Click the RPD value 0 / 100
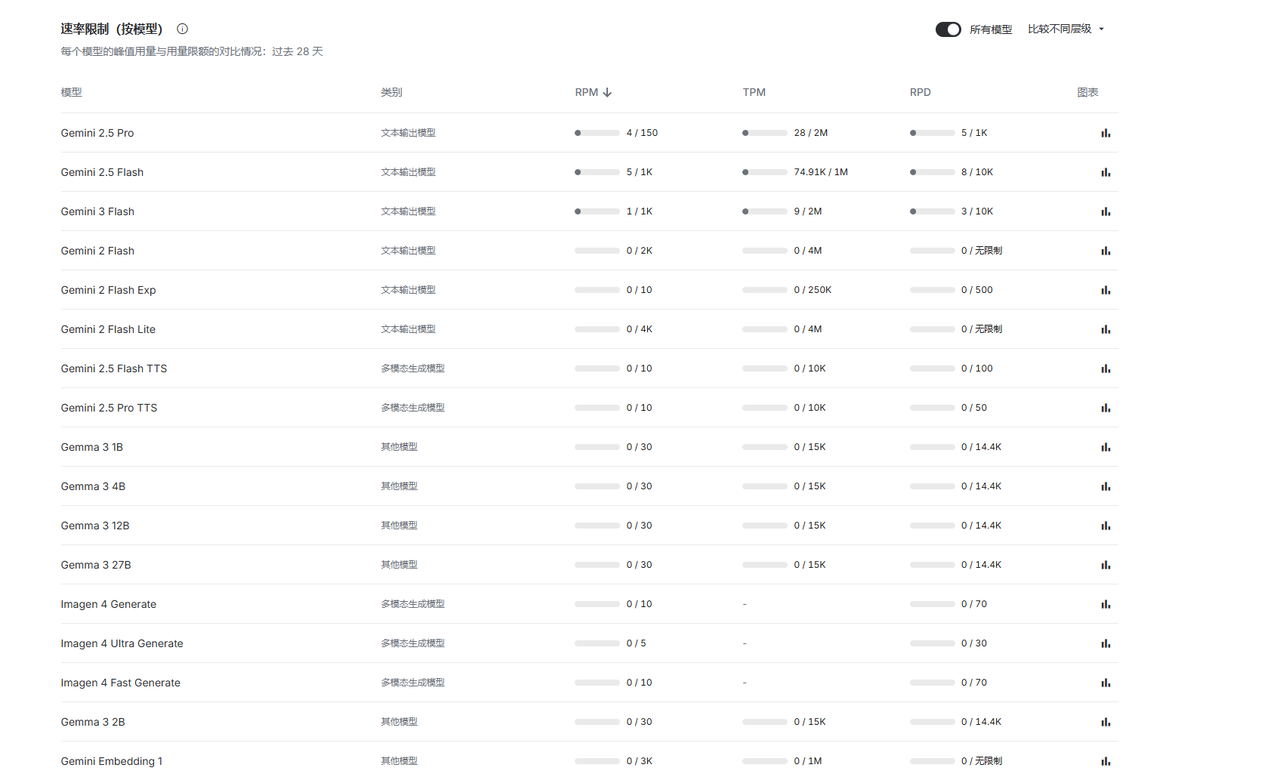The image size is (1280, 774). tap(977, 368)
